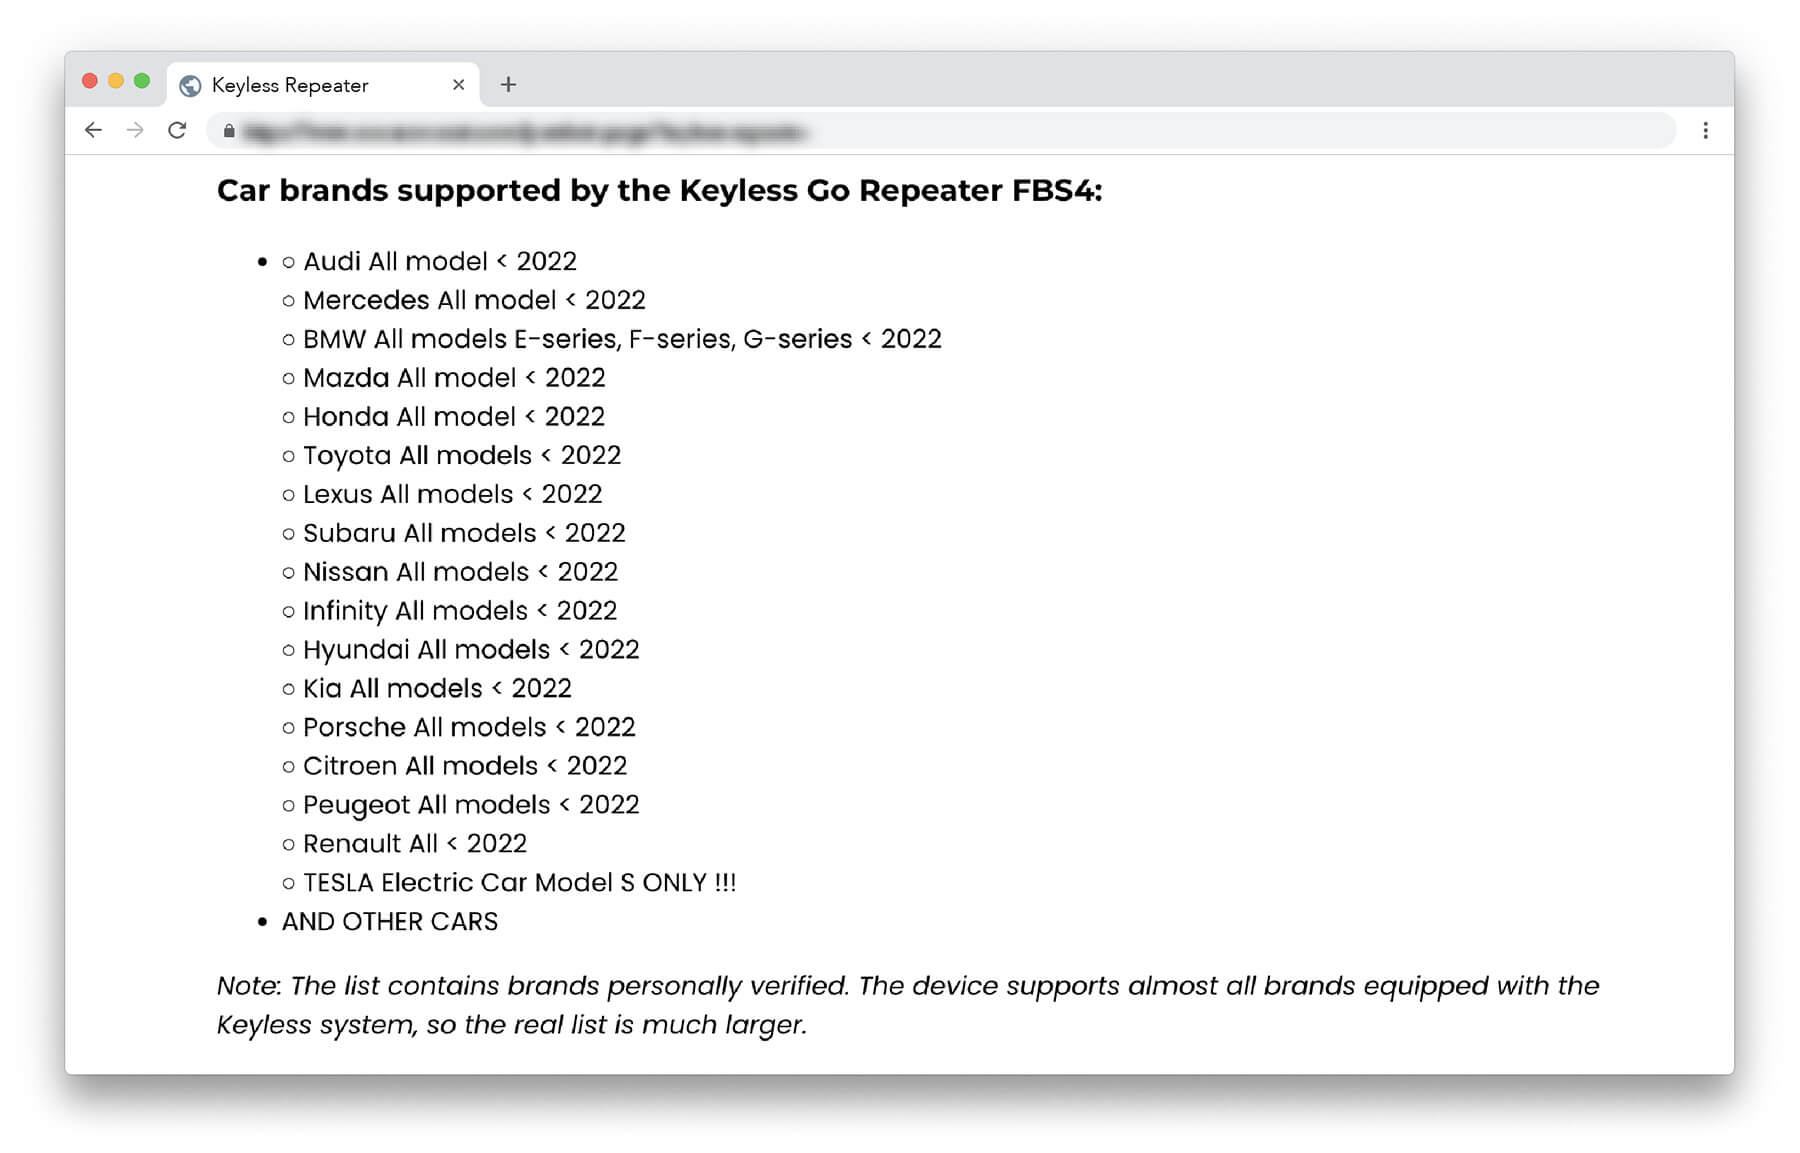This screenshot has height=1153, width=1800.
Task: Close the Keyless Repeater tab
Action: coord(458,85)
